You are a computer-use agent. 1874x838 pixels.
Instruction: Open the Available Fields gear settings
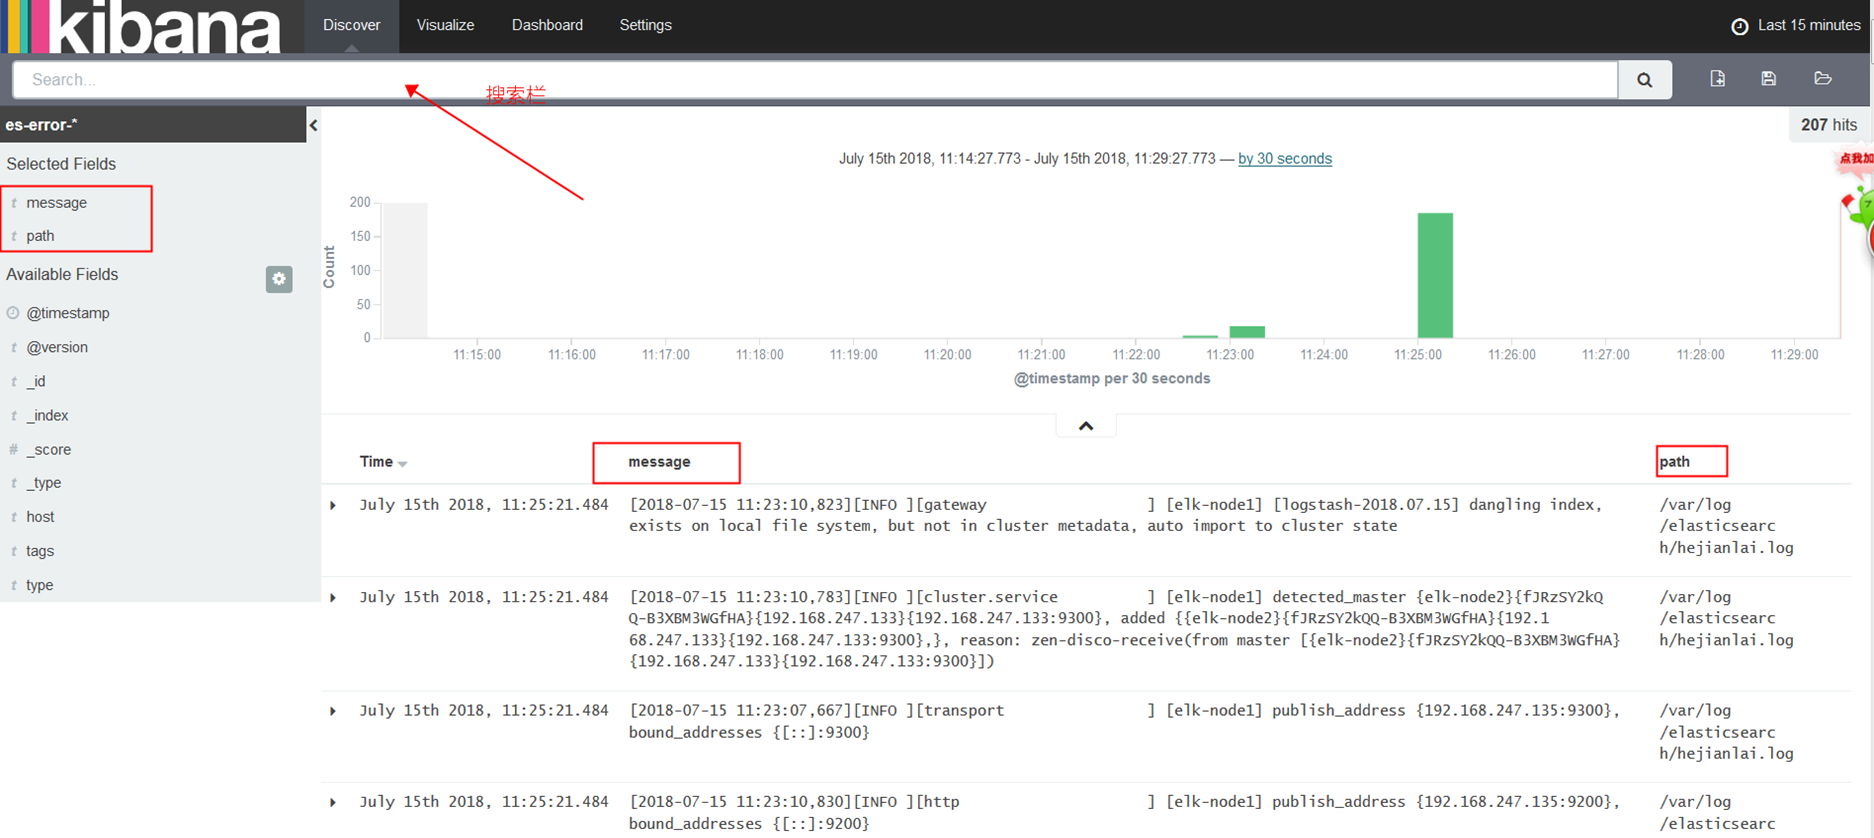(279, 279)
